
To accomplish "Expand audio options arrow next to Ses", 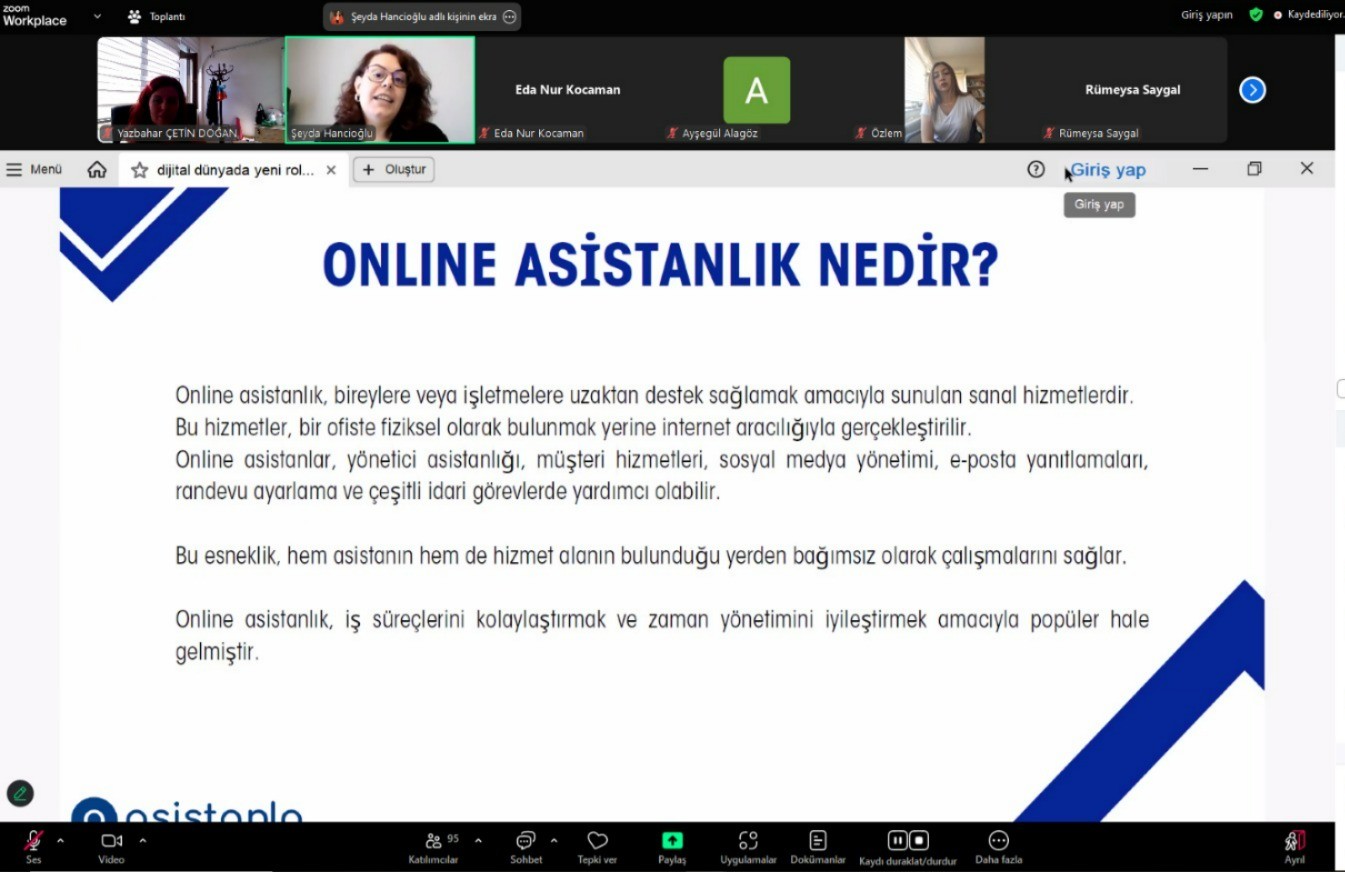I will point(60,840).
